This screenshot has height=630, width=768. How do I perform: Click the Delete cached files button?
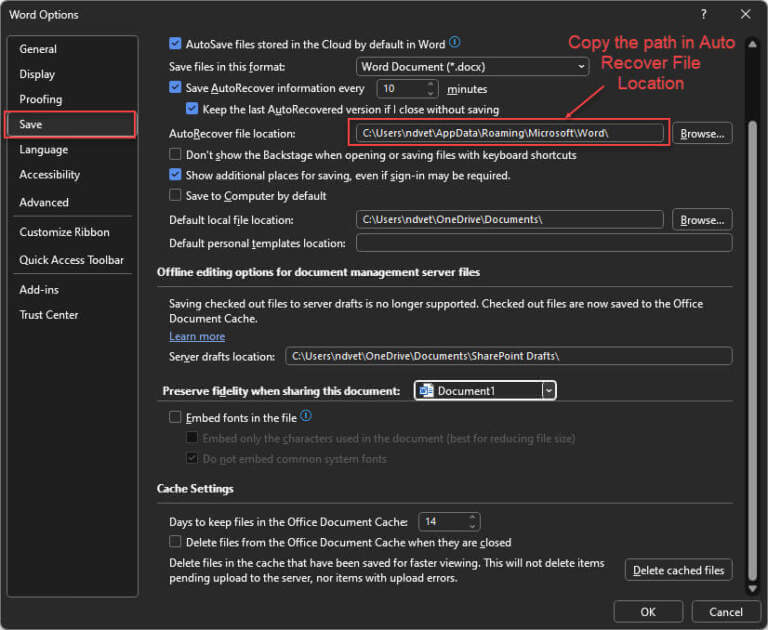(x=678, y=570)
